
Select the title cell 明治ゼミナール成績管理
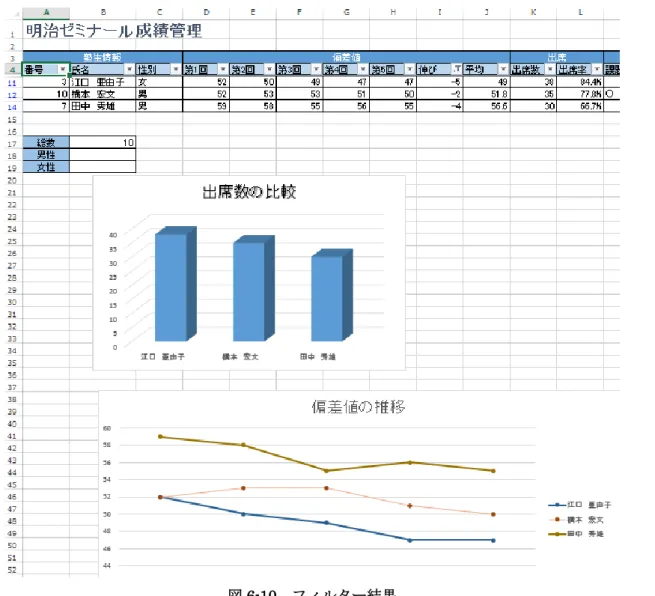(x=114, y=31)
